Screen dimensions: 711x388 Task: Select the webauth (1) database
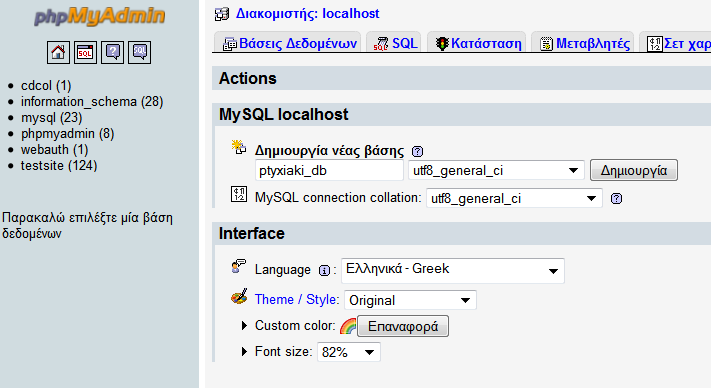54,150
